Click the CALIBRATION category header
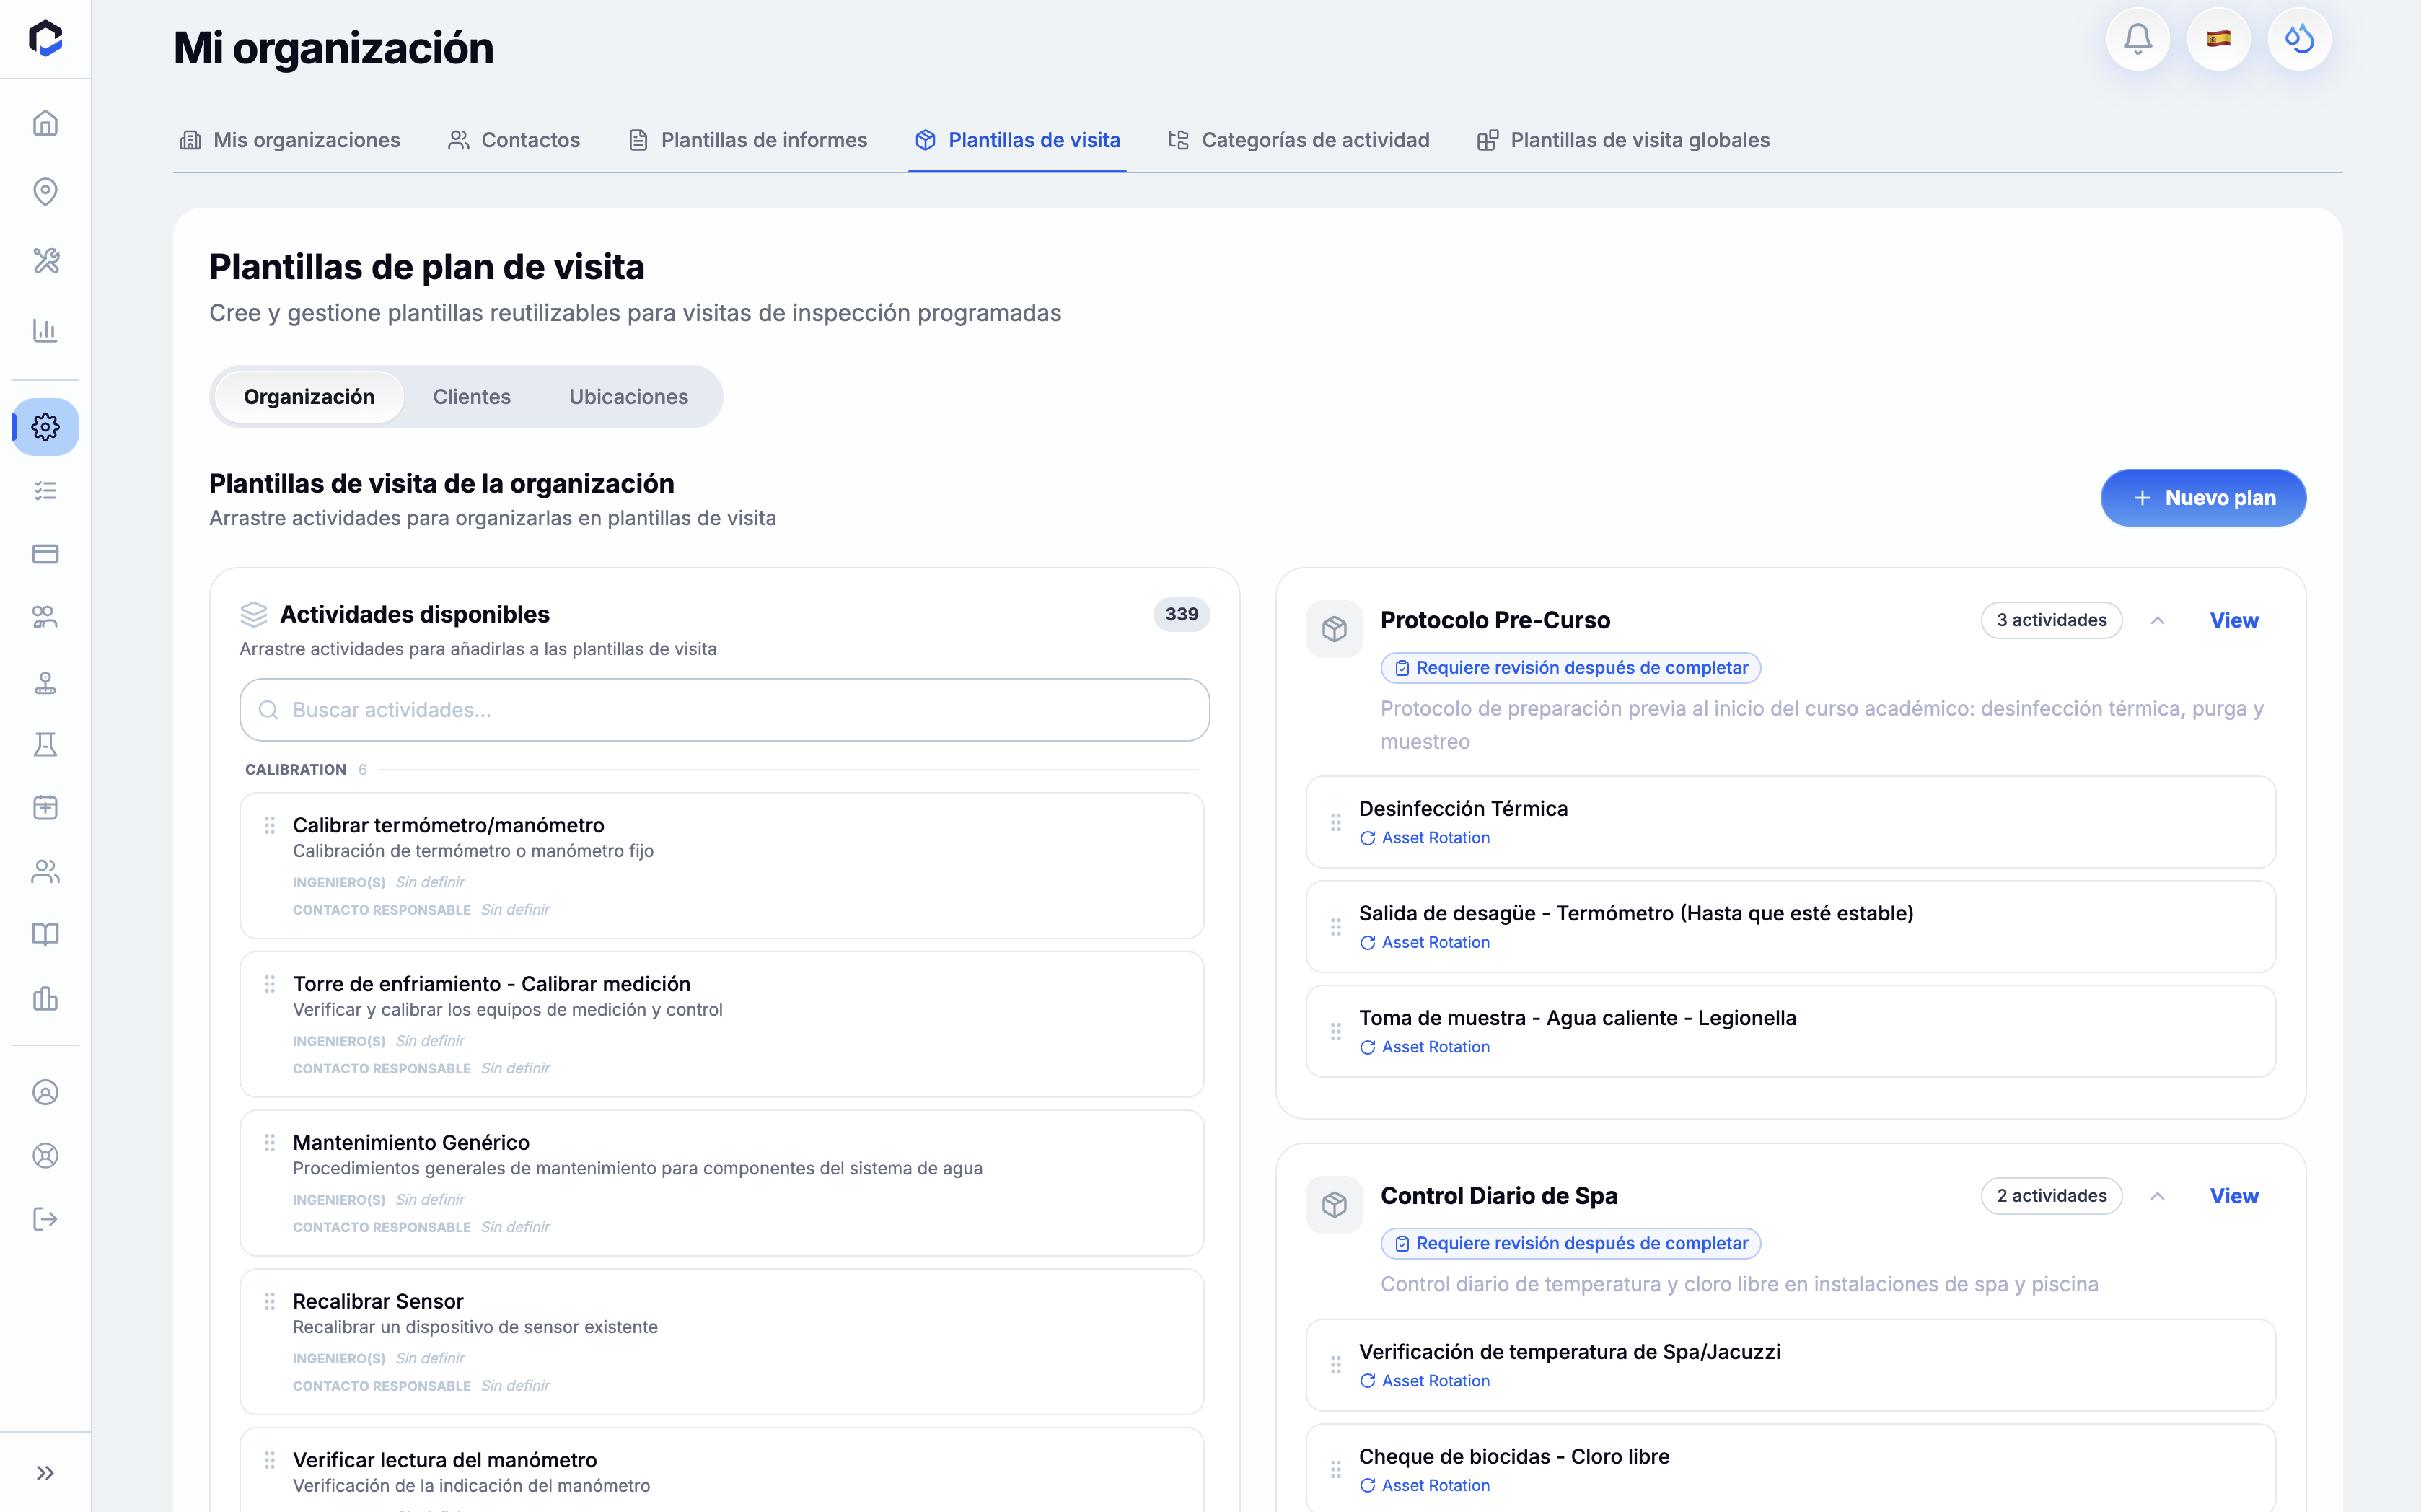 [x=296, y=770]
